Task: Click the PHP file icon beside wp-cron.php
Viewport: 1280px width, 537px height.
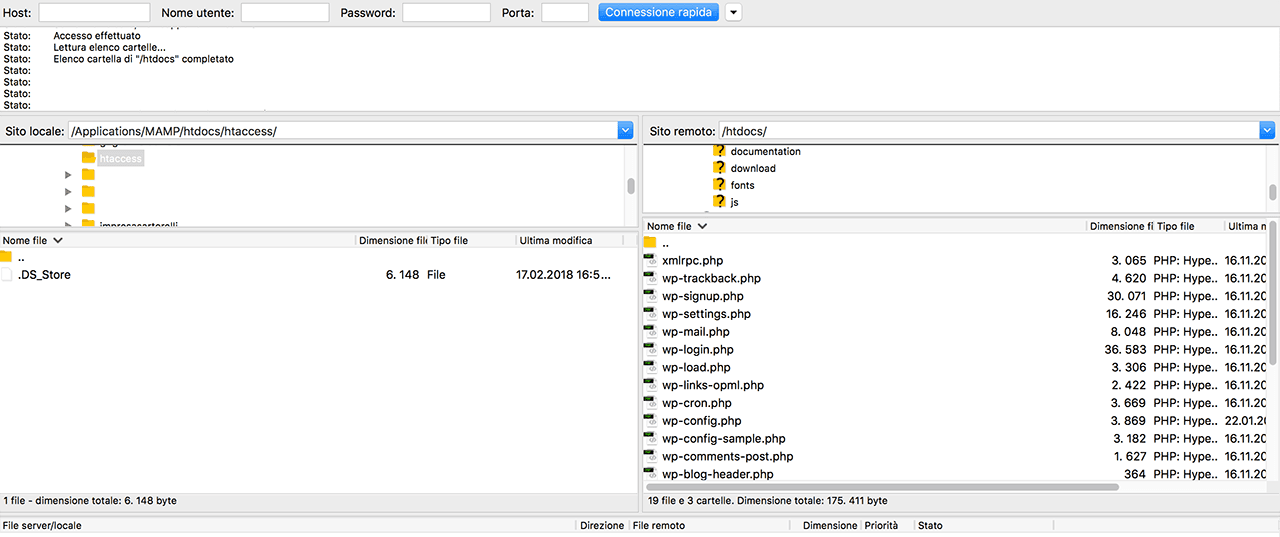Action: (x=650, y=403)
